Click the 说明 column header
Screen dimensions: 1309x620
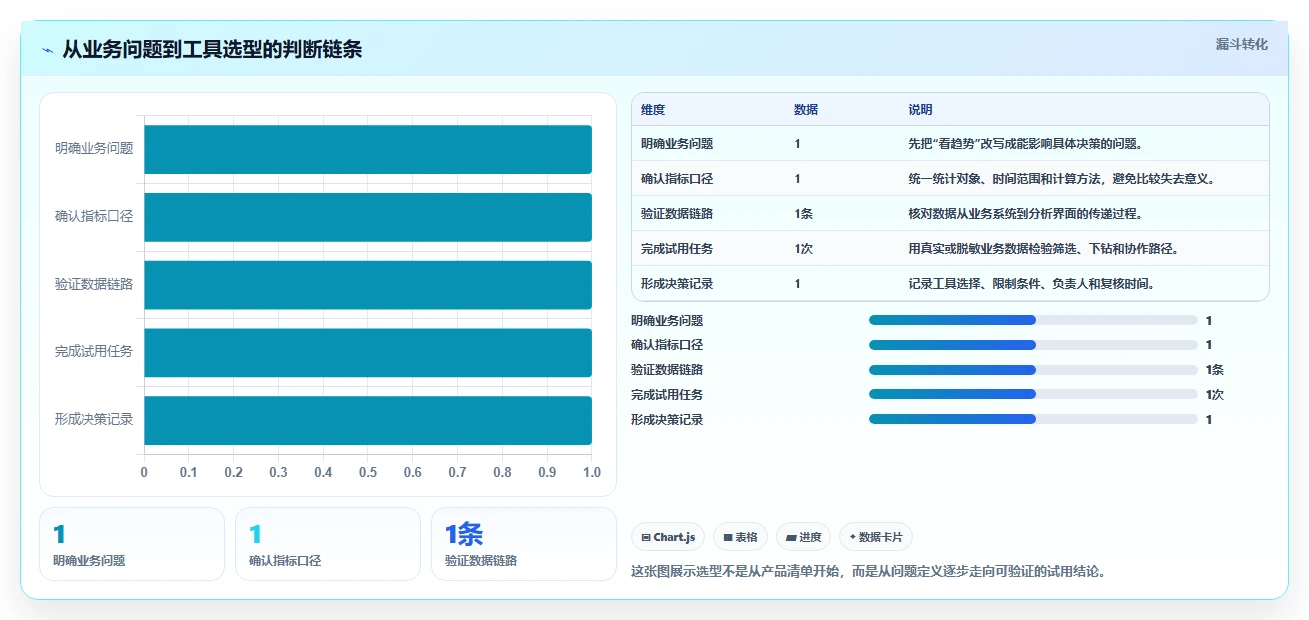coord(920,110)
